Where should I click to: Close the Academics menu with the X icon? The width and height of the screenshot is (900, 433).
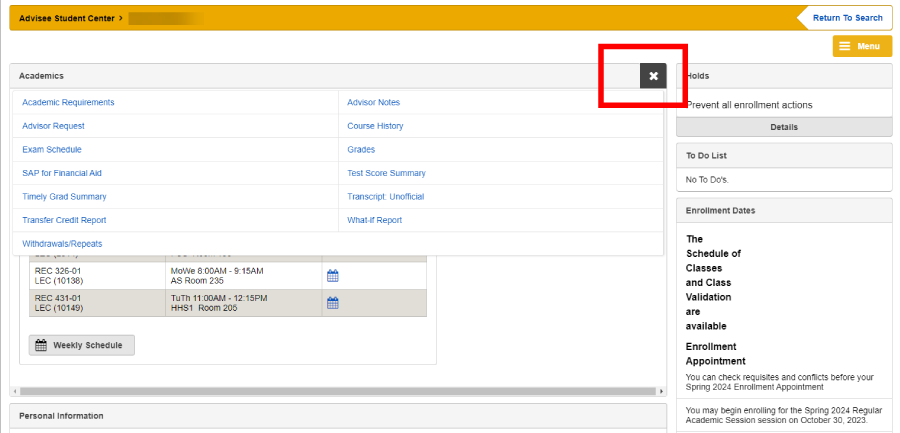pos(653,76)
